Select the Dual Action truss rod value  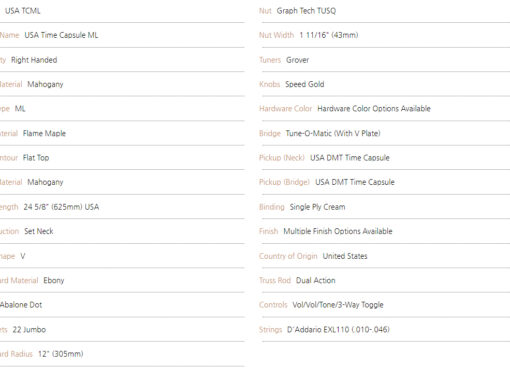pyautogui.click(x=316, y=280)
